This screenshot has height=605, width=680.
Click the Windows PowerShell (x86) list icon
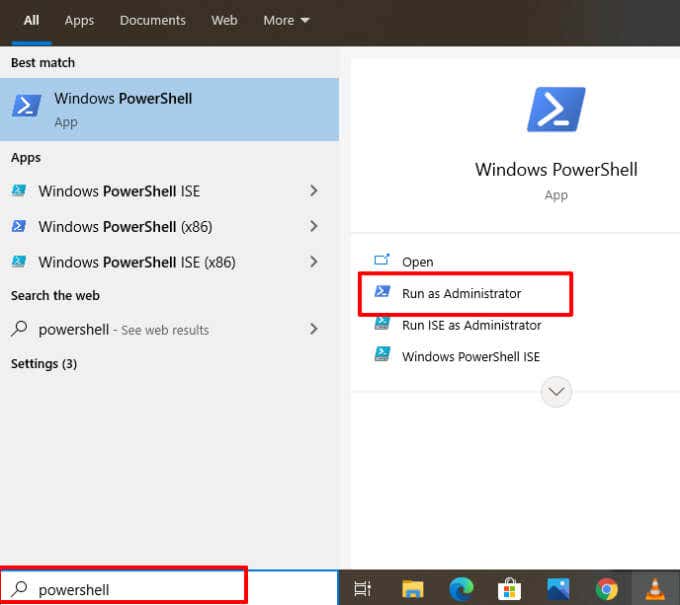[19, 226]
